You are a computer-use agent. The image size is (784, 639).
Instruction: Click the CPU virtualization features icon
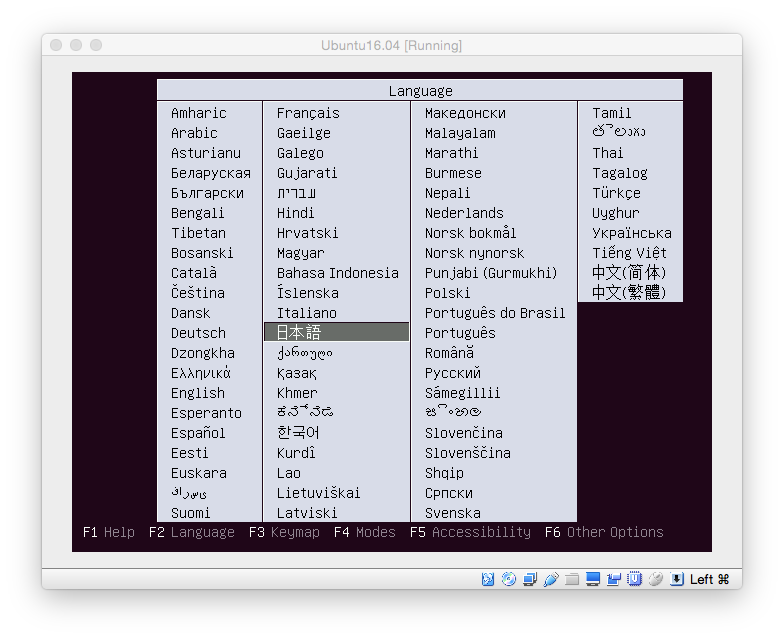[634, 579]
